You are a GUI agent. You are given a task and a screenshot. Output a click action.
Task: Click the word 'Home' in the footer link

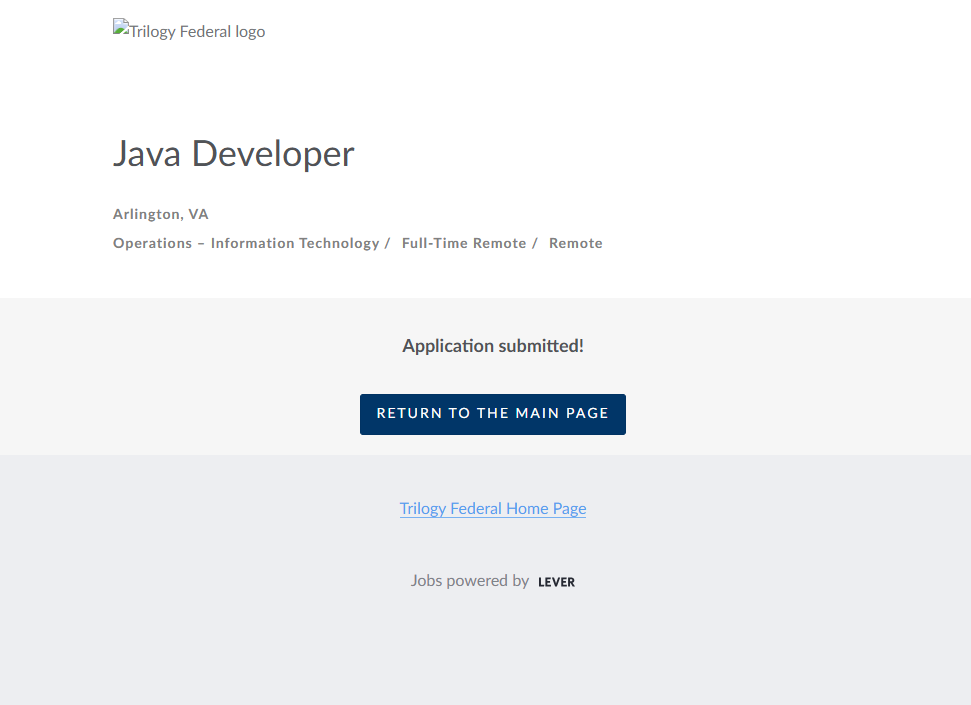527,509
